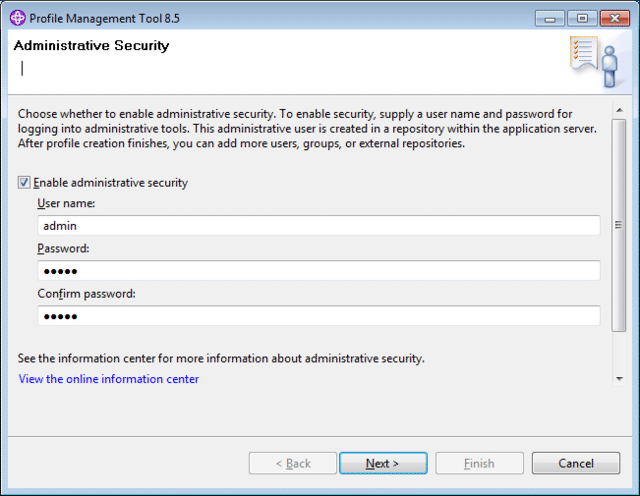Cancel the profile creation wizard
The image size is (640, 496).
(576, 463)
